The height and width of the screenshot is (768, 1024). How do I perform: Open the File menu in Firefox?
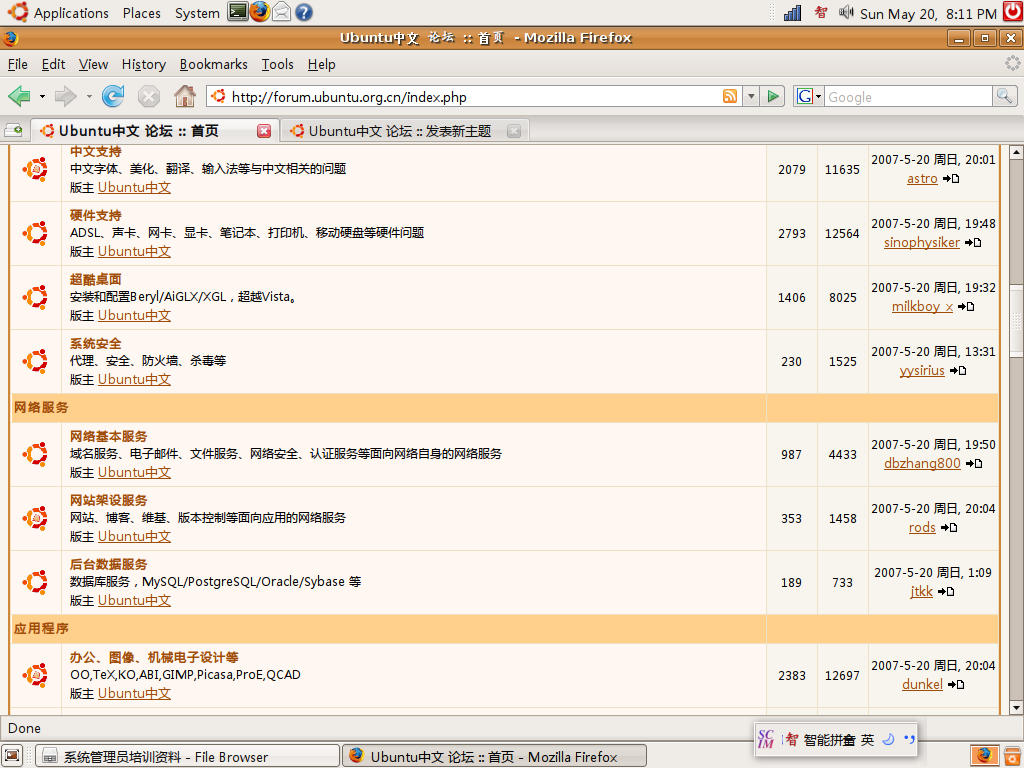tap(18, 64)
